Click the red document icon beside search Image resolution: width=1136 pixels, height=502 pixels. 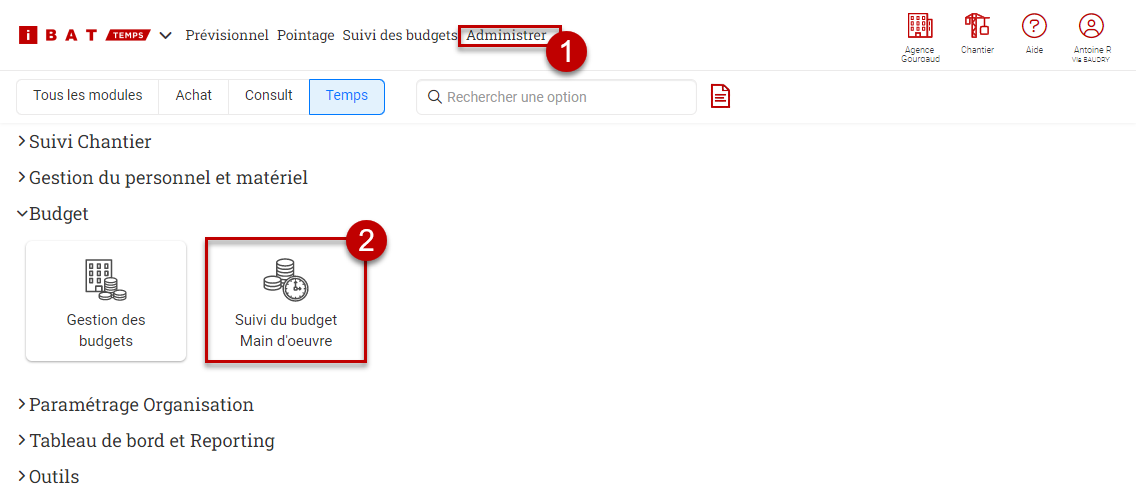coord(720,97)
